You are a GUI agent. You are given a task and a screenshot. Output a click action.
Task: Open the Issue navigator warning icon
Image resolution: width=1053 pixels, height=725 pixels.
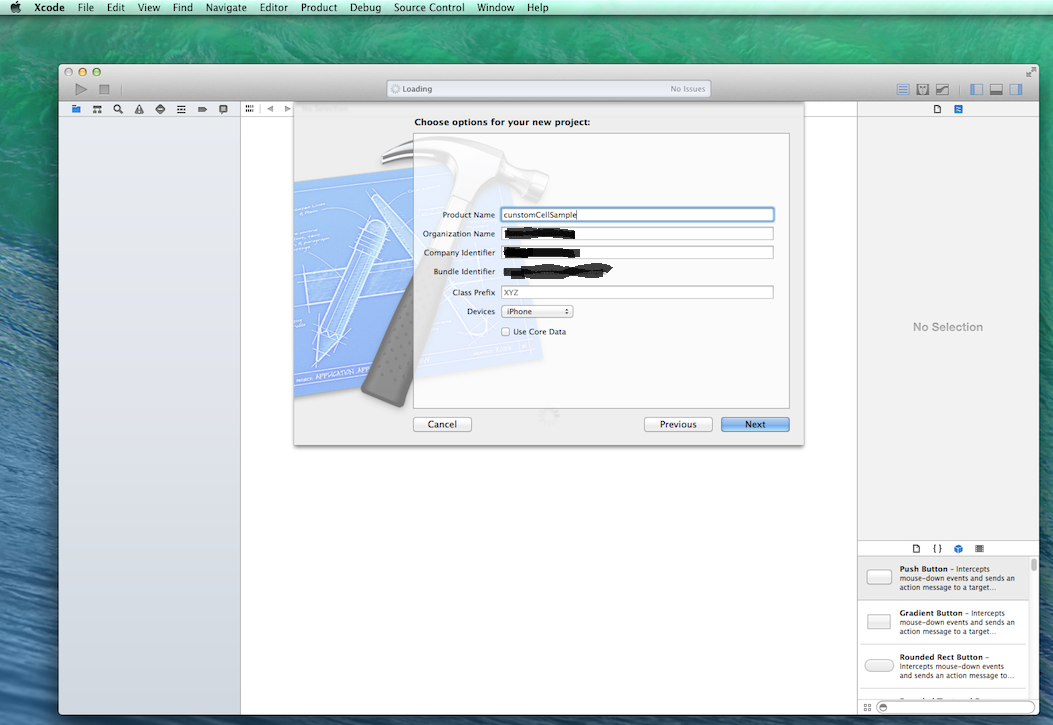pos(139,109)
